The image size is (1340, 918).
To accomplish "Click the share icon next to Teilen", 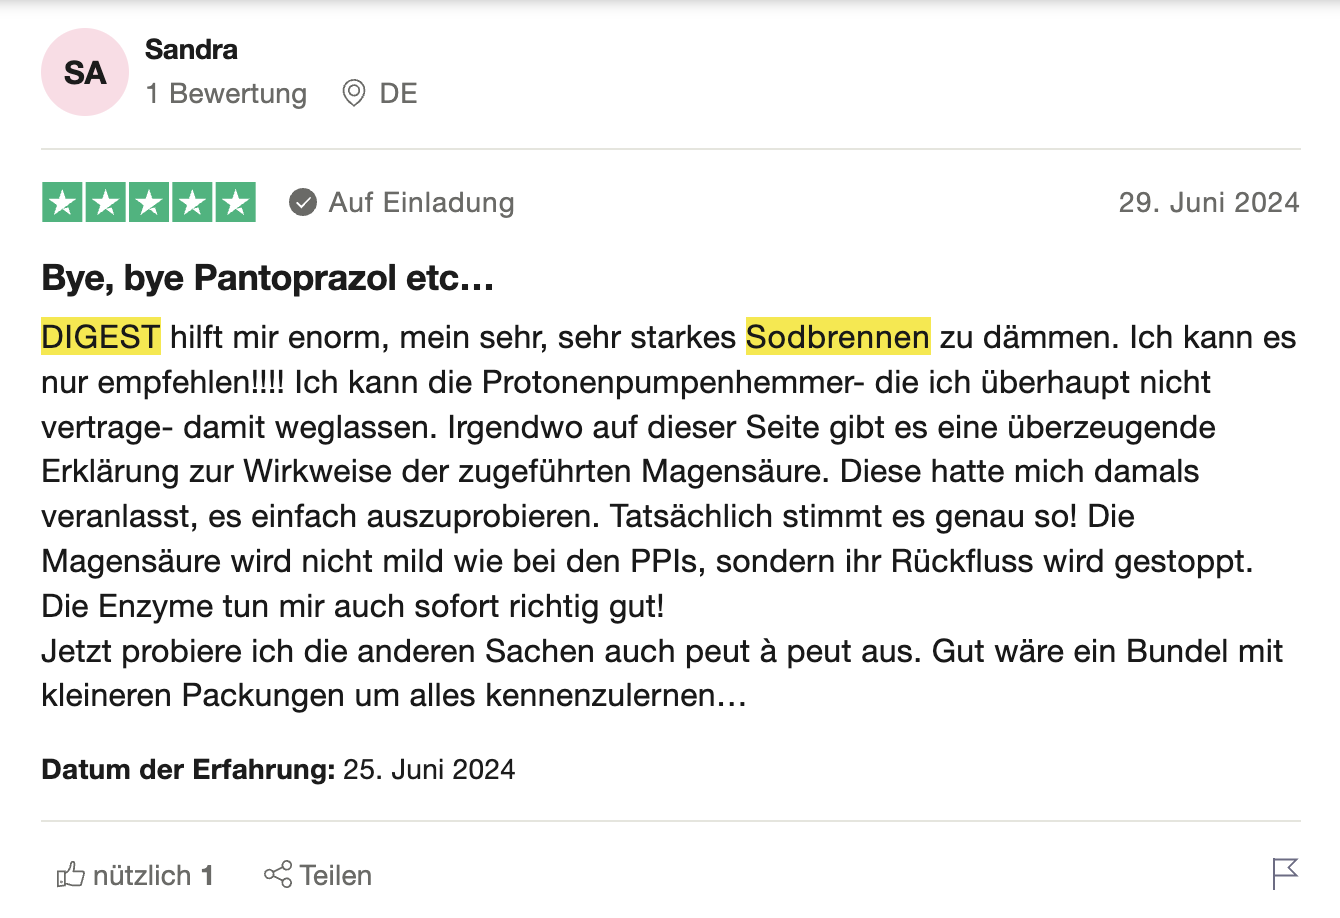I will pyautogui.click(x=278, y=874).
